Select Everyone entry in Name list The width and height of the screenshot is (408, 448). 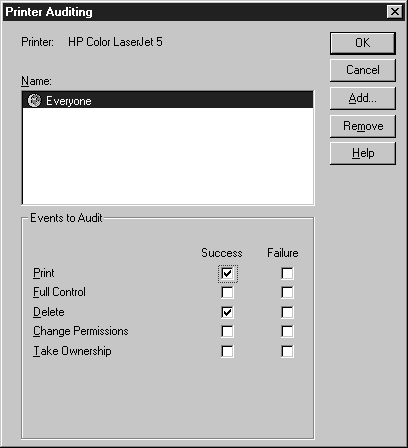pyautogui.click(x=168, y=100)
